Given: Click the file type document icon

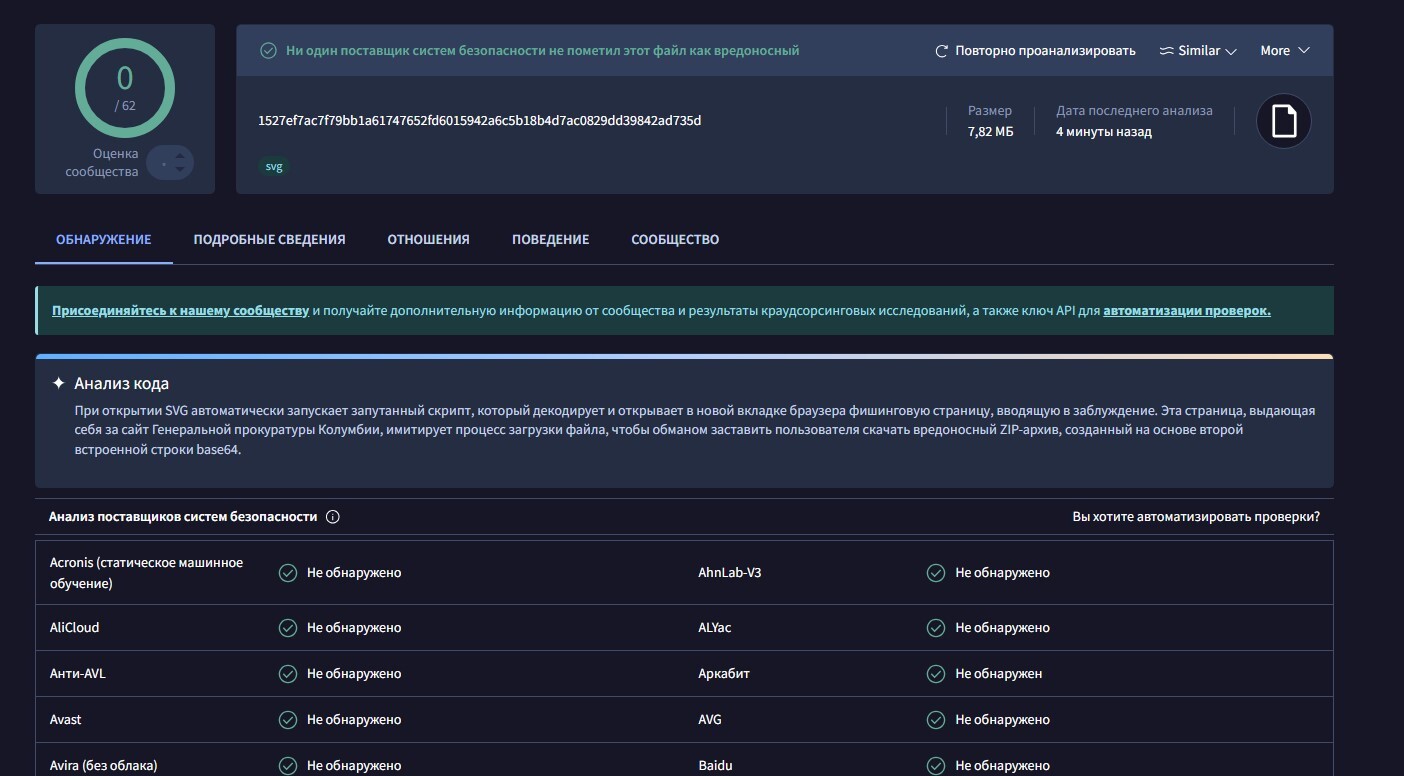Looking at the screenshot, I should pos(1283,121).
